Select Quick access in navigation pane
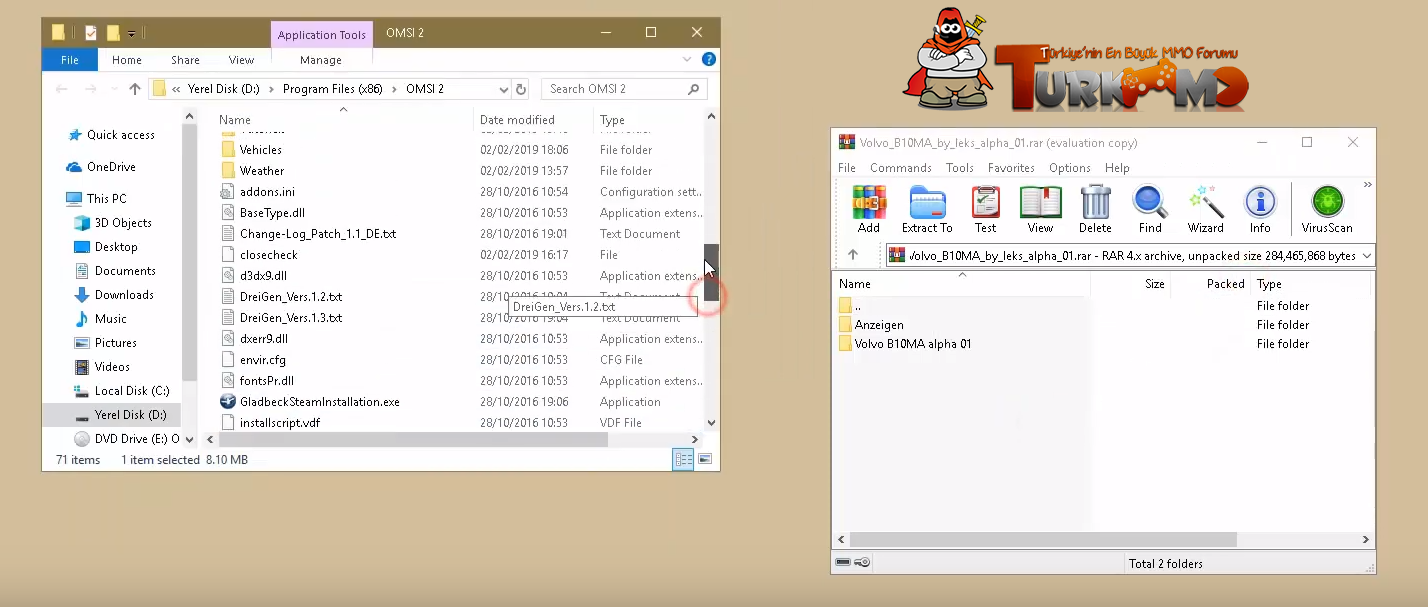1428x607 pixels. pyautogui.click(x=120, y=135)
